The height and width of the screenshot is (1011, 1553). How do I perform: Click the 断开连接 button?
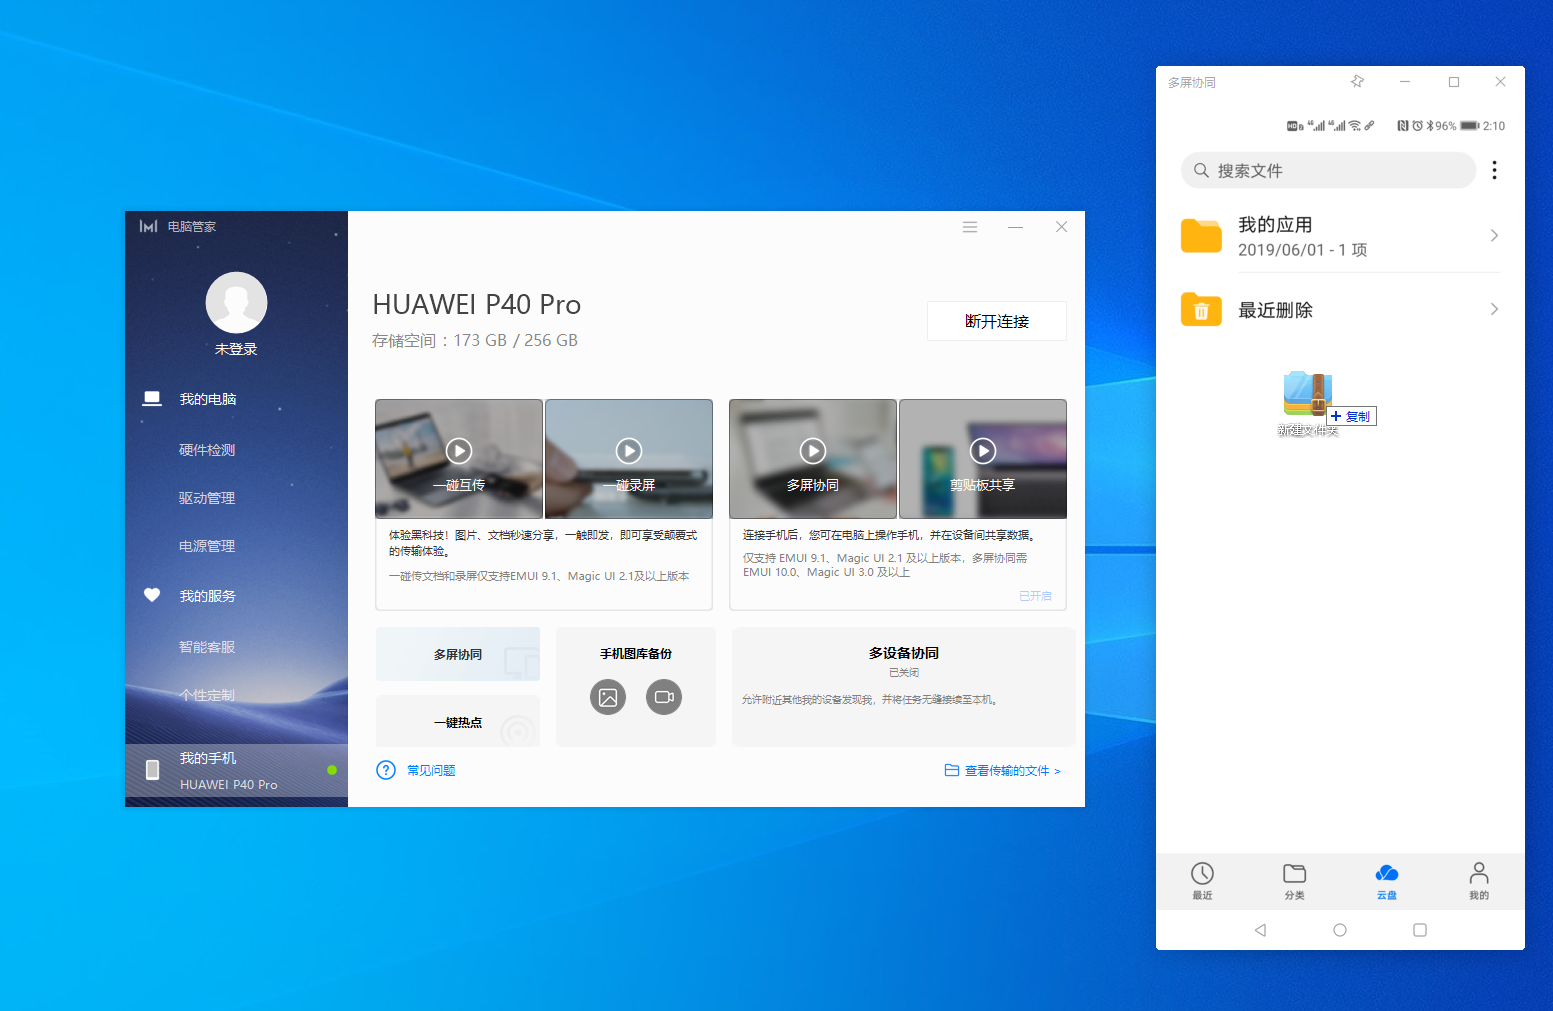coord(996,321)
